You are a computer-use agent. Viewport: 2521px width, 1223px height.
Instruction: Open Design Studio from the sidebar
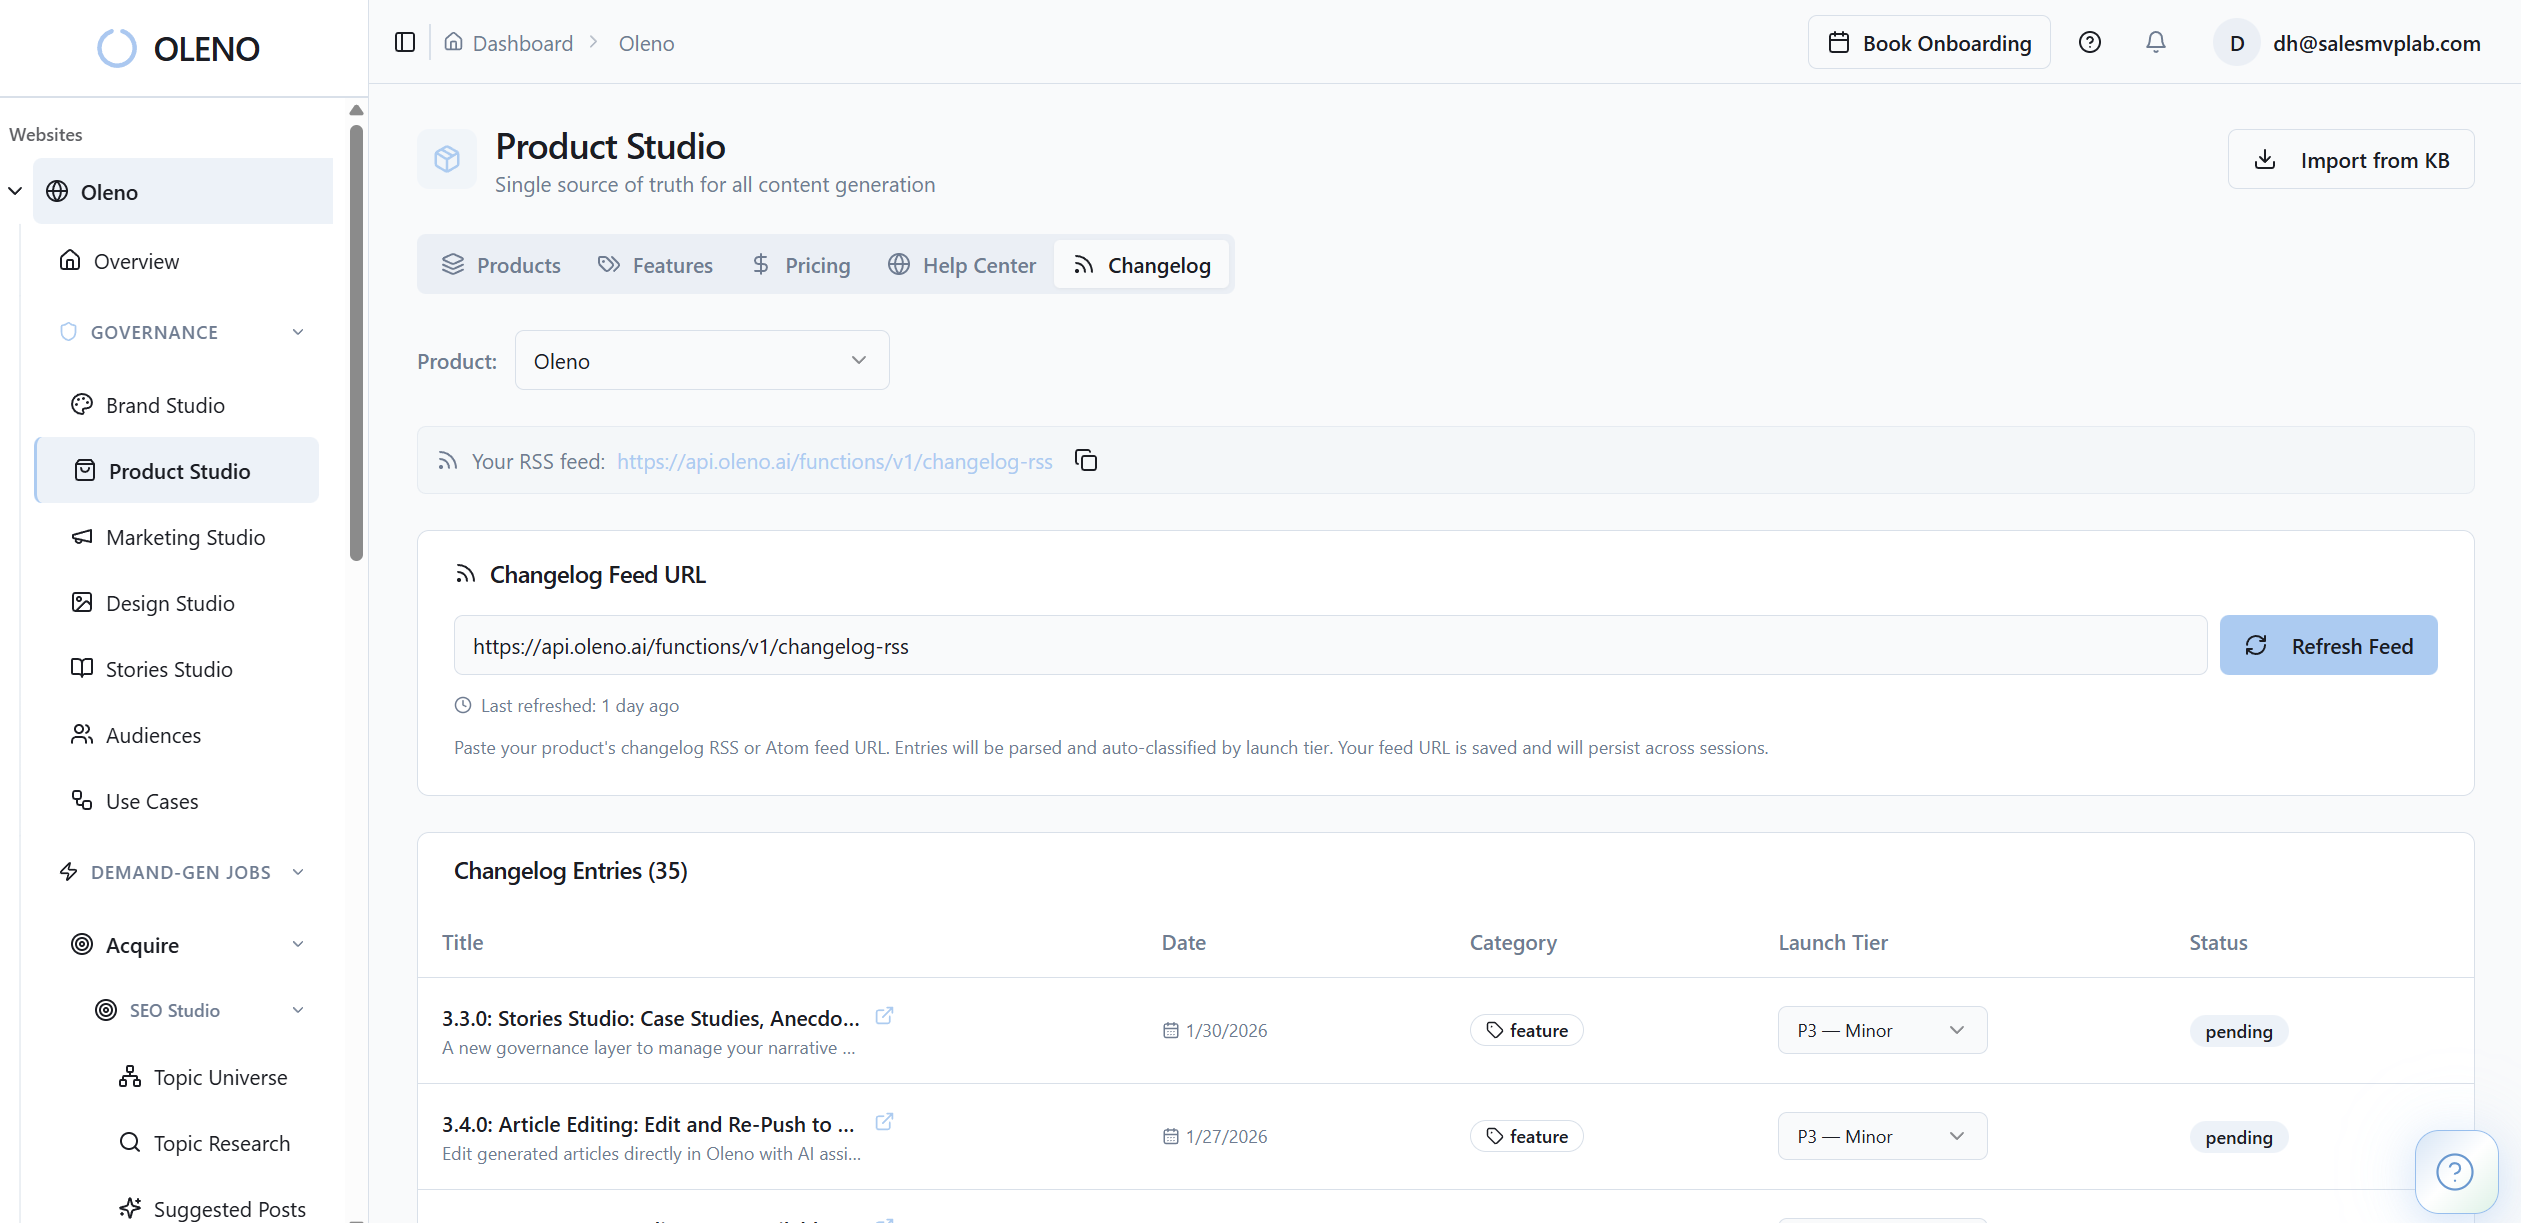click(168, 603)
